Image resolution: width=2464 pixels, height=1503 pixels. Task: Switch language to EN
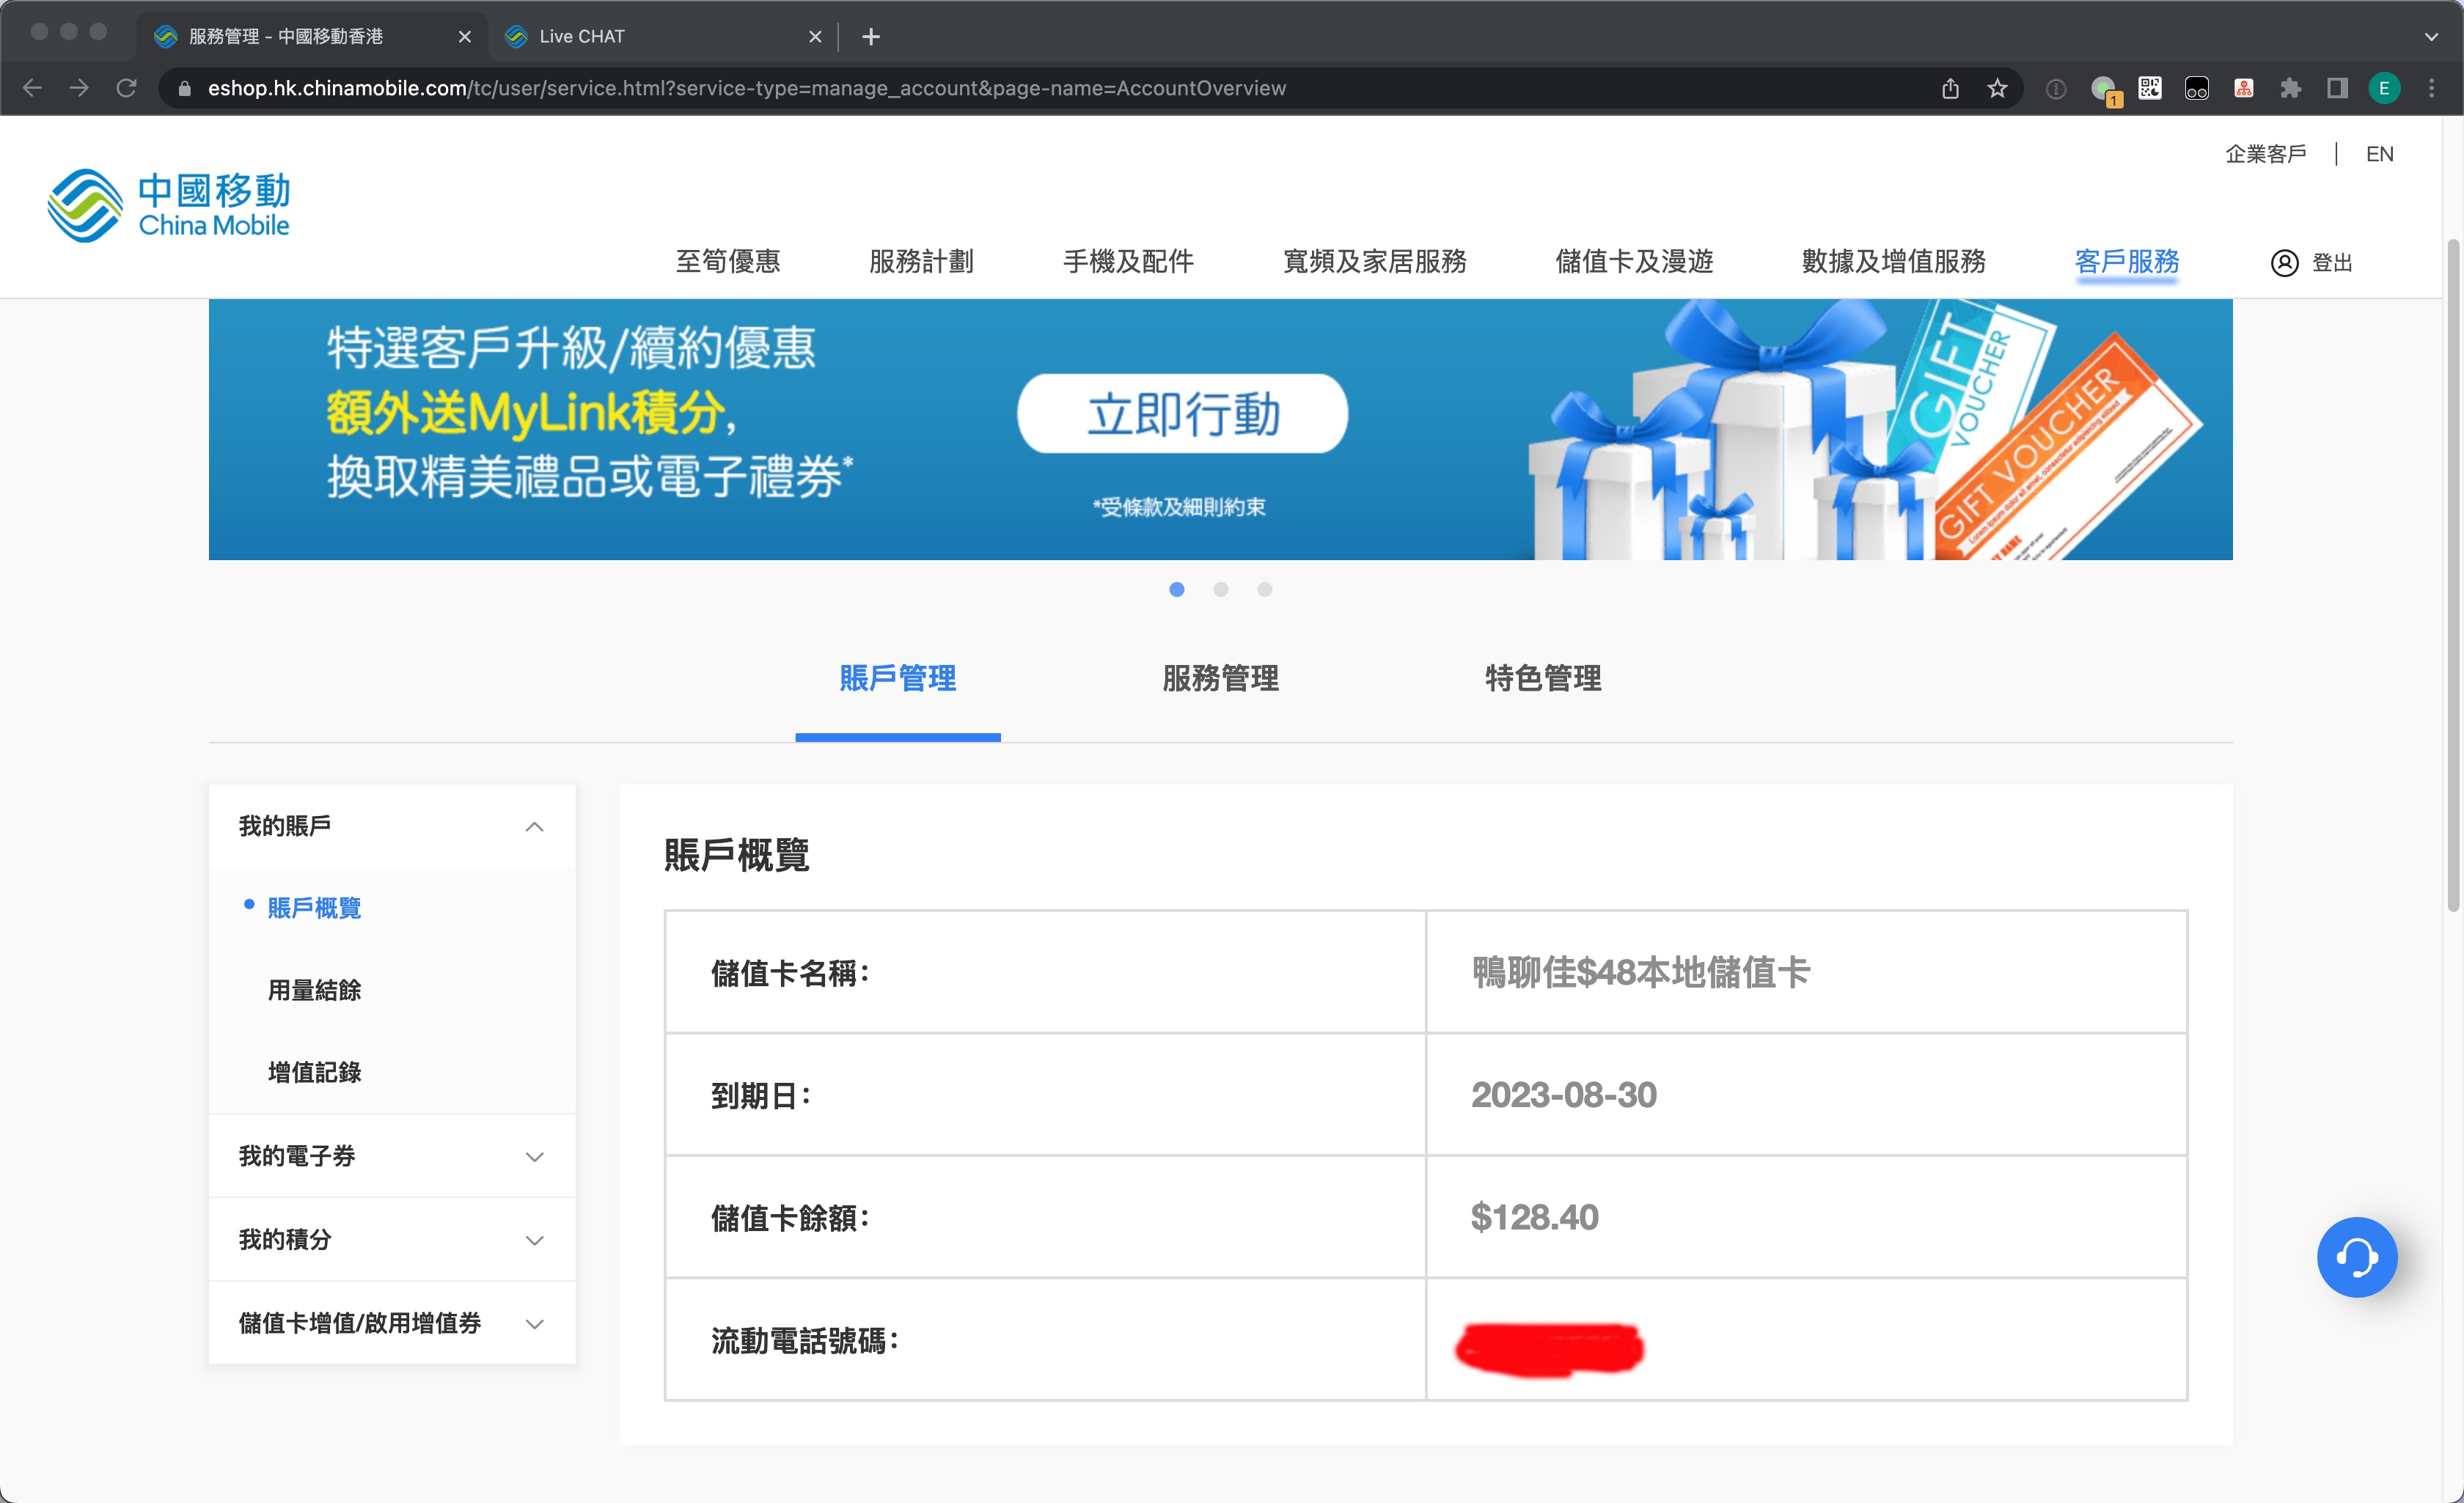[2379, 154]
